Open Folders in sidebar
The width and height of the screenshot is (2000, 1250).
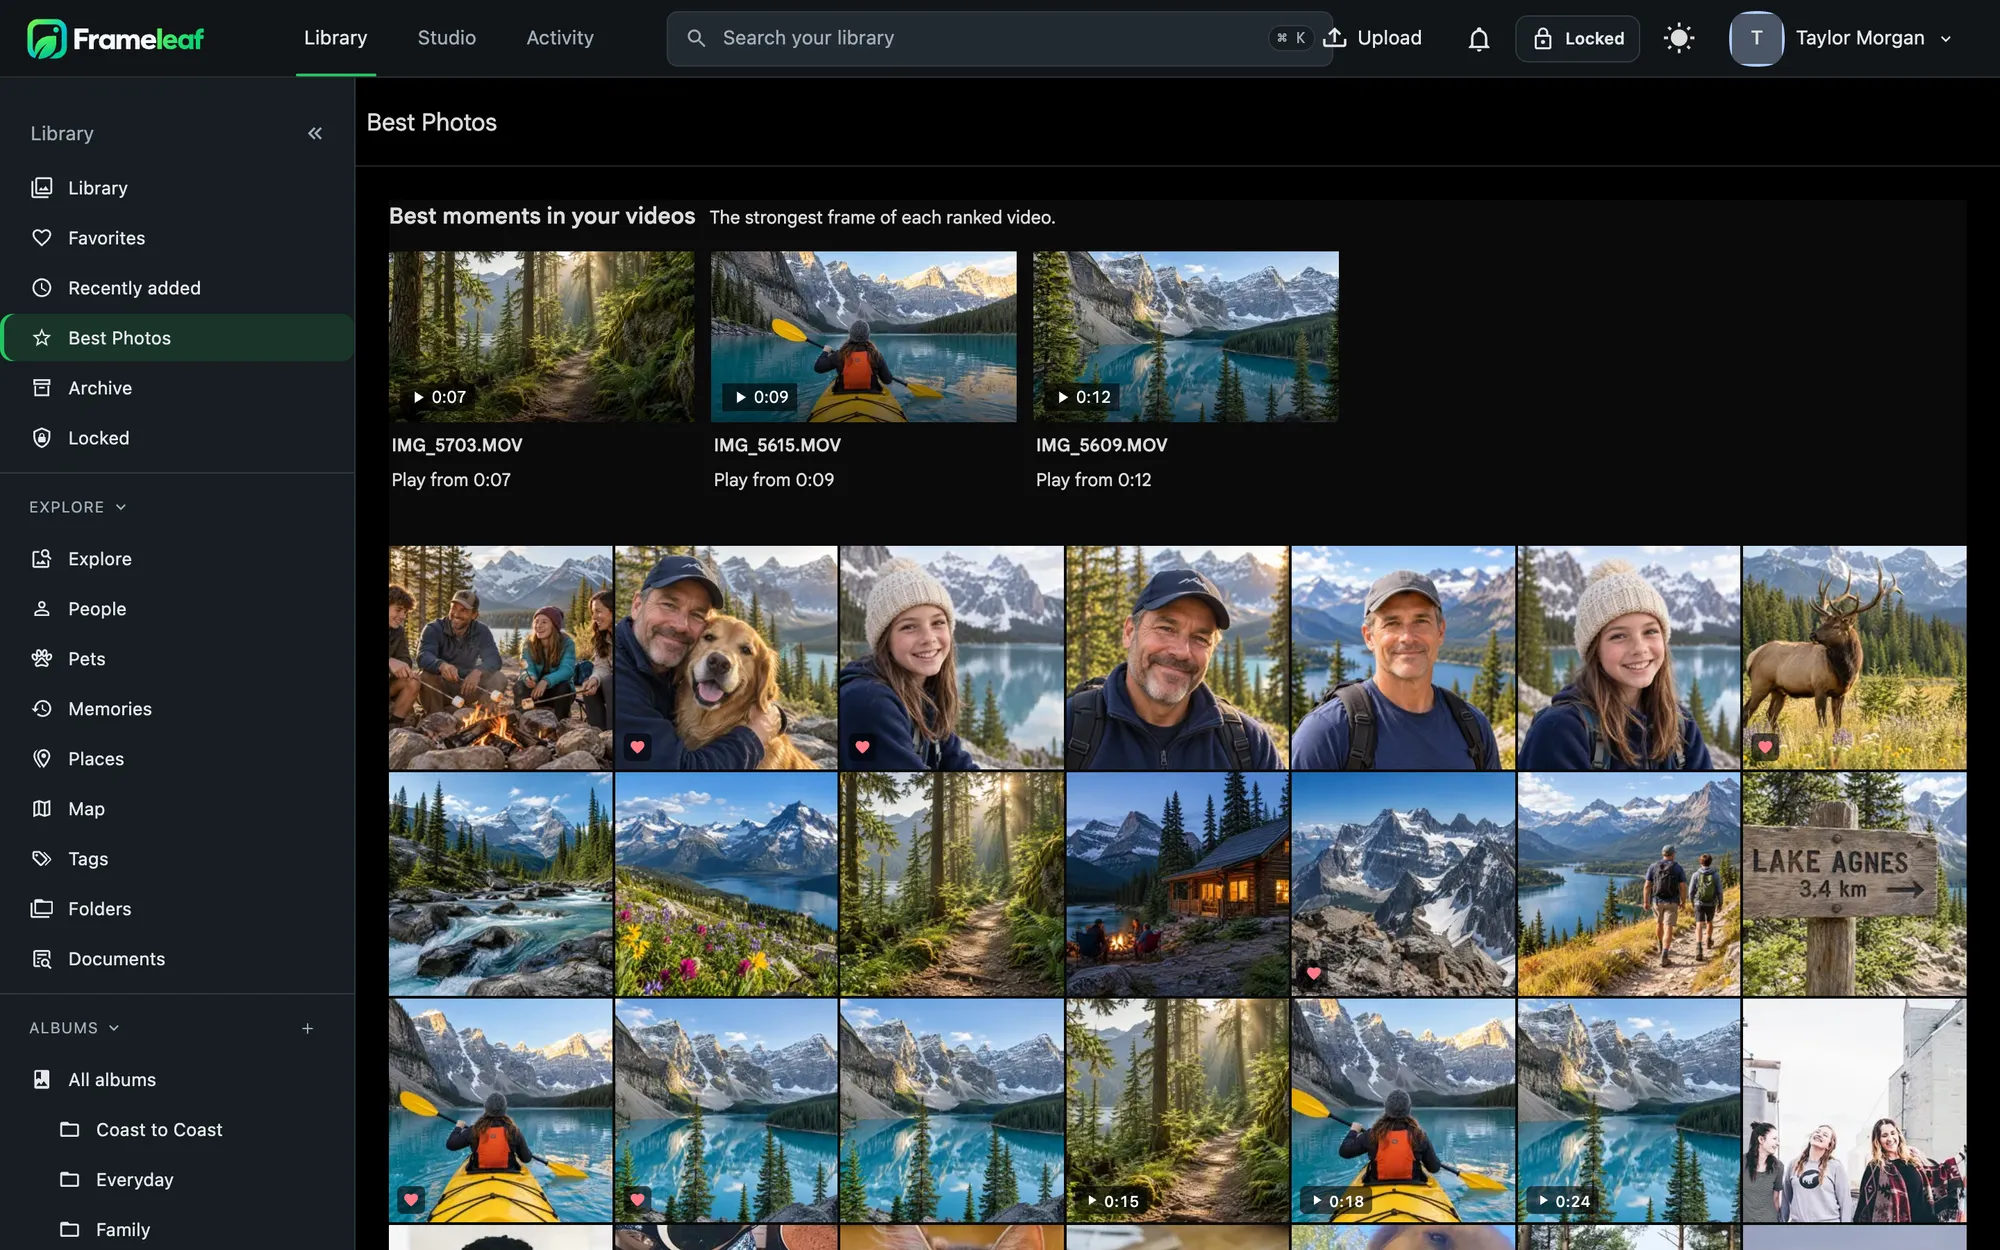177,909
